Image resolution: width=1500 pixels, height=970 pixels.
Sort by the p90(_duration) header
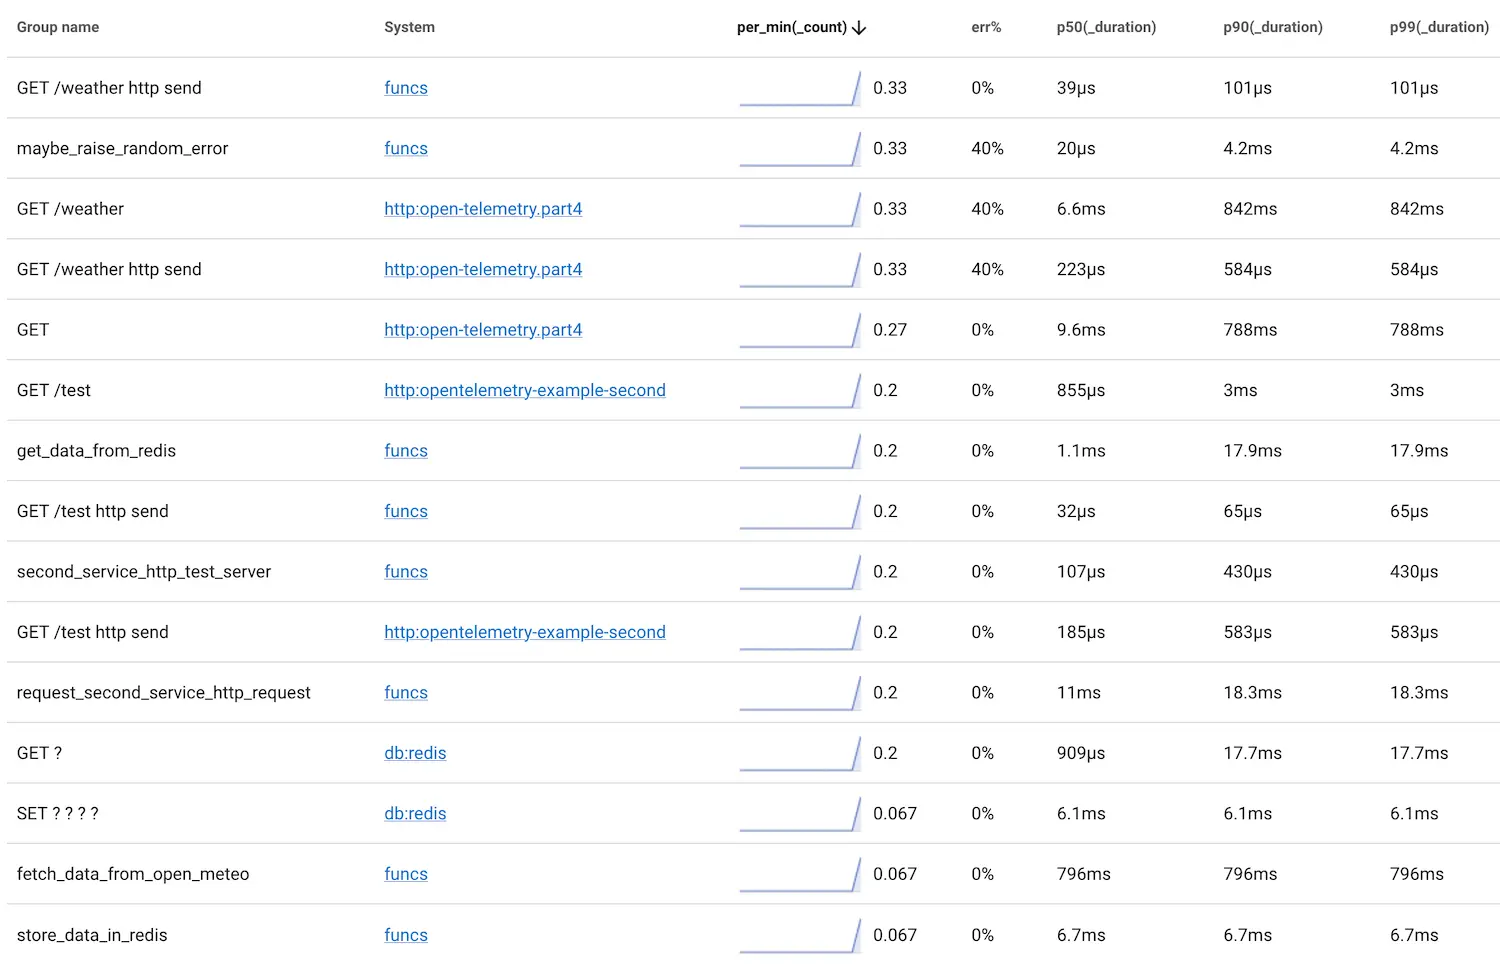click(1272, 27)
